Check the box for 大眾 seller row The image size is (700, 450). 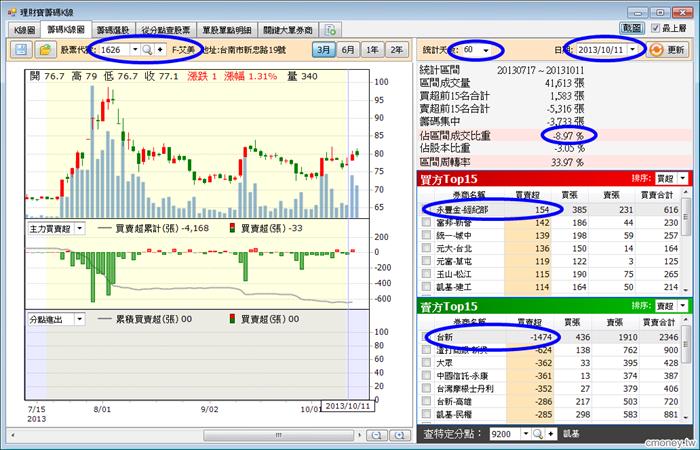426,362
